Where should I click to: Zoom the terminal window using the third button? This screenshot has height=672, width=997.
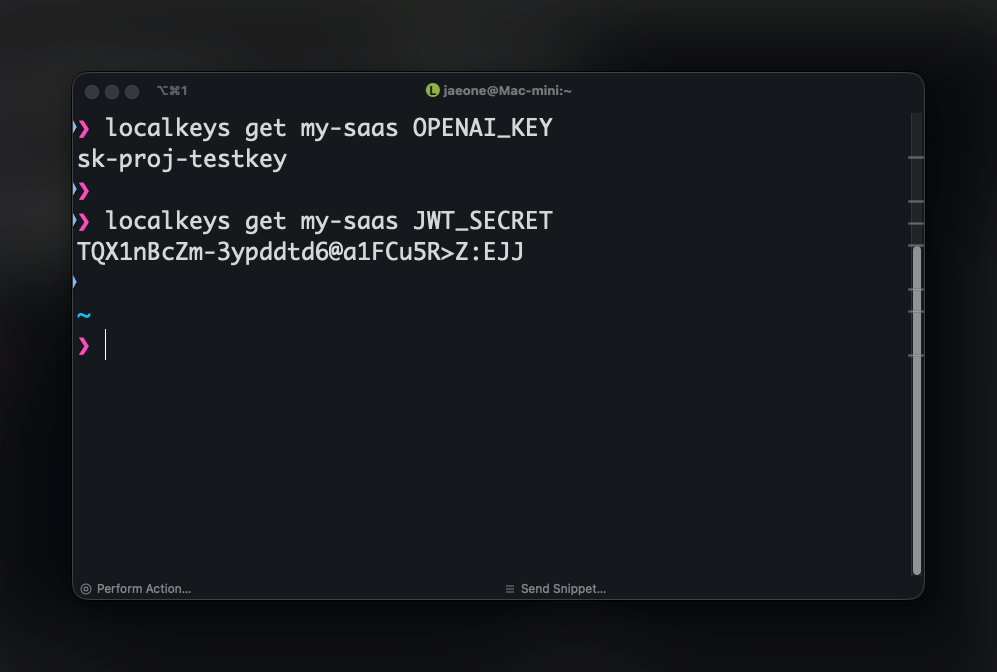132,92
